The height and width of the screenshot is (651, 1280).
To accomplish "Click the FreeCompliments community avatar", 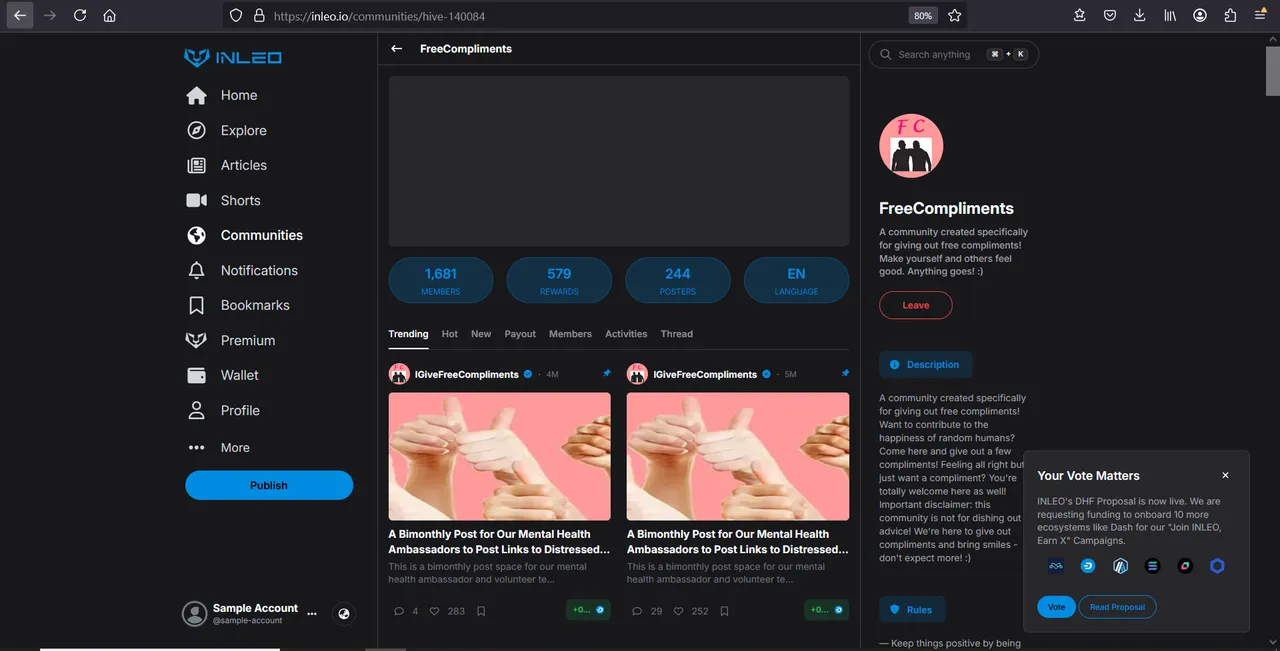I will [911, 145].
